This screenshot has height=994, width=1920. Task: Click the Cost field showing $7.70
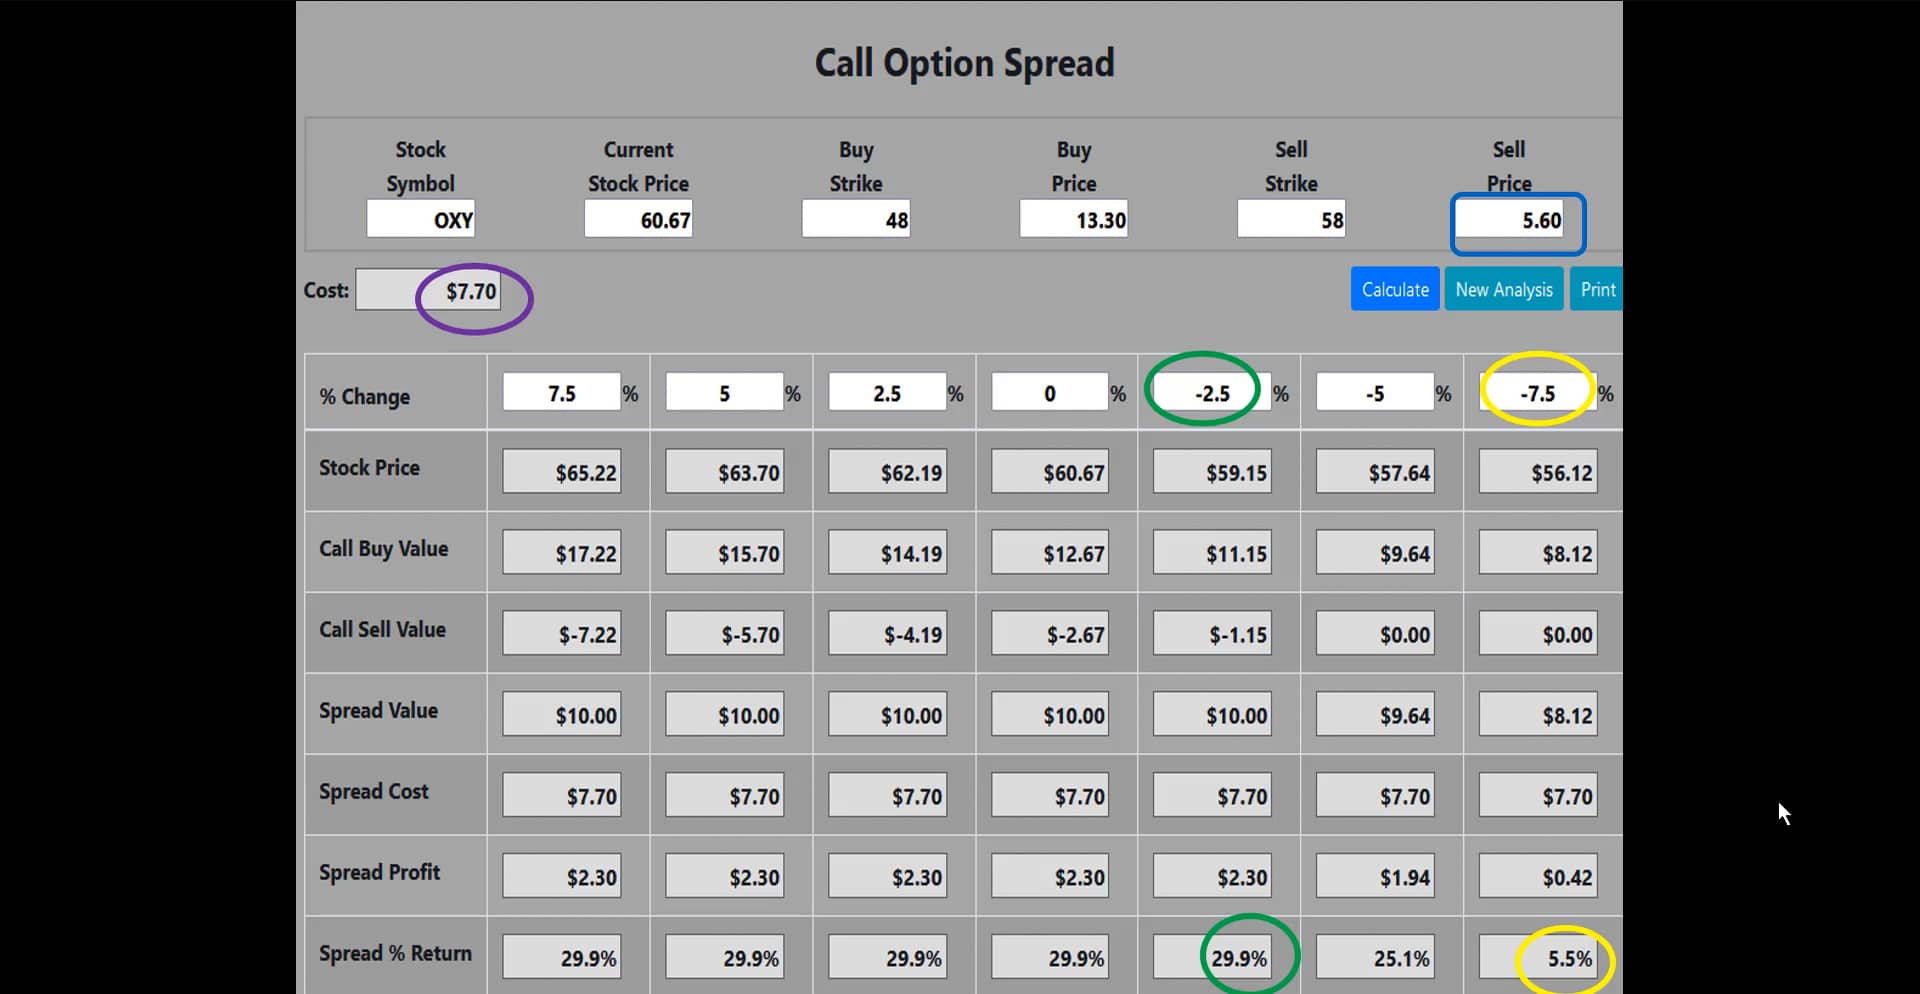pyautogui.click(x=428, y=291)
